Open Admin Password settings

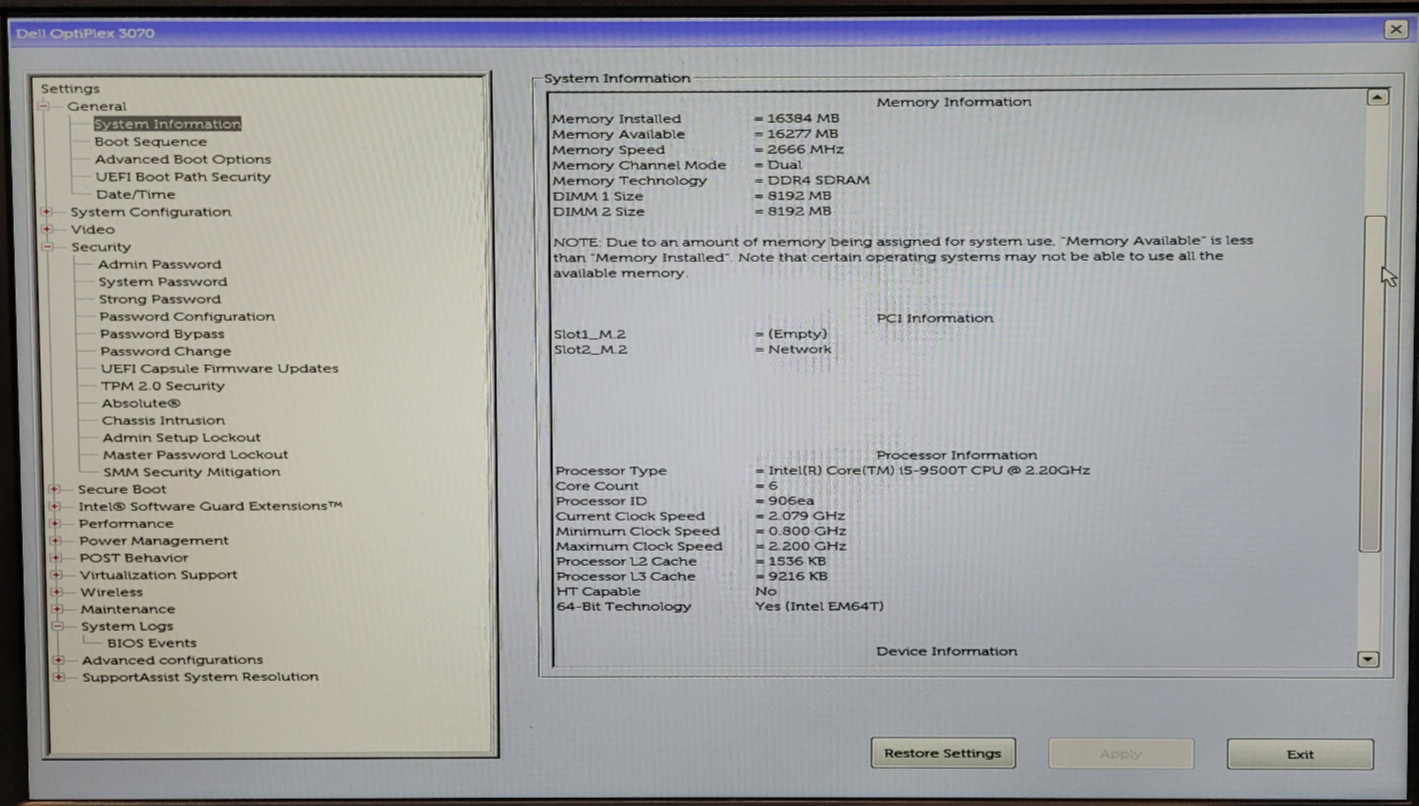coord(160,264)
